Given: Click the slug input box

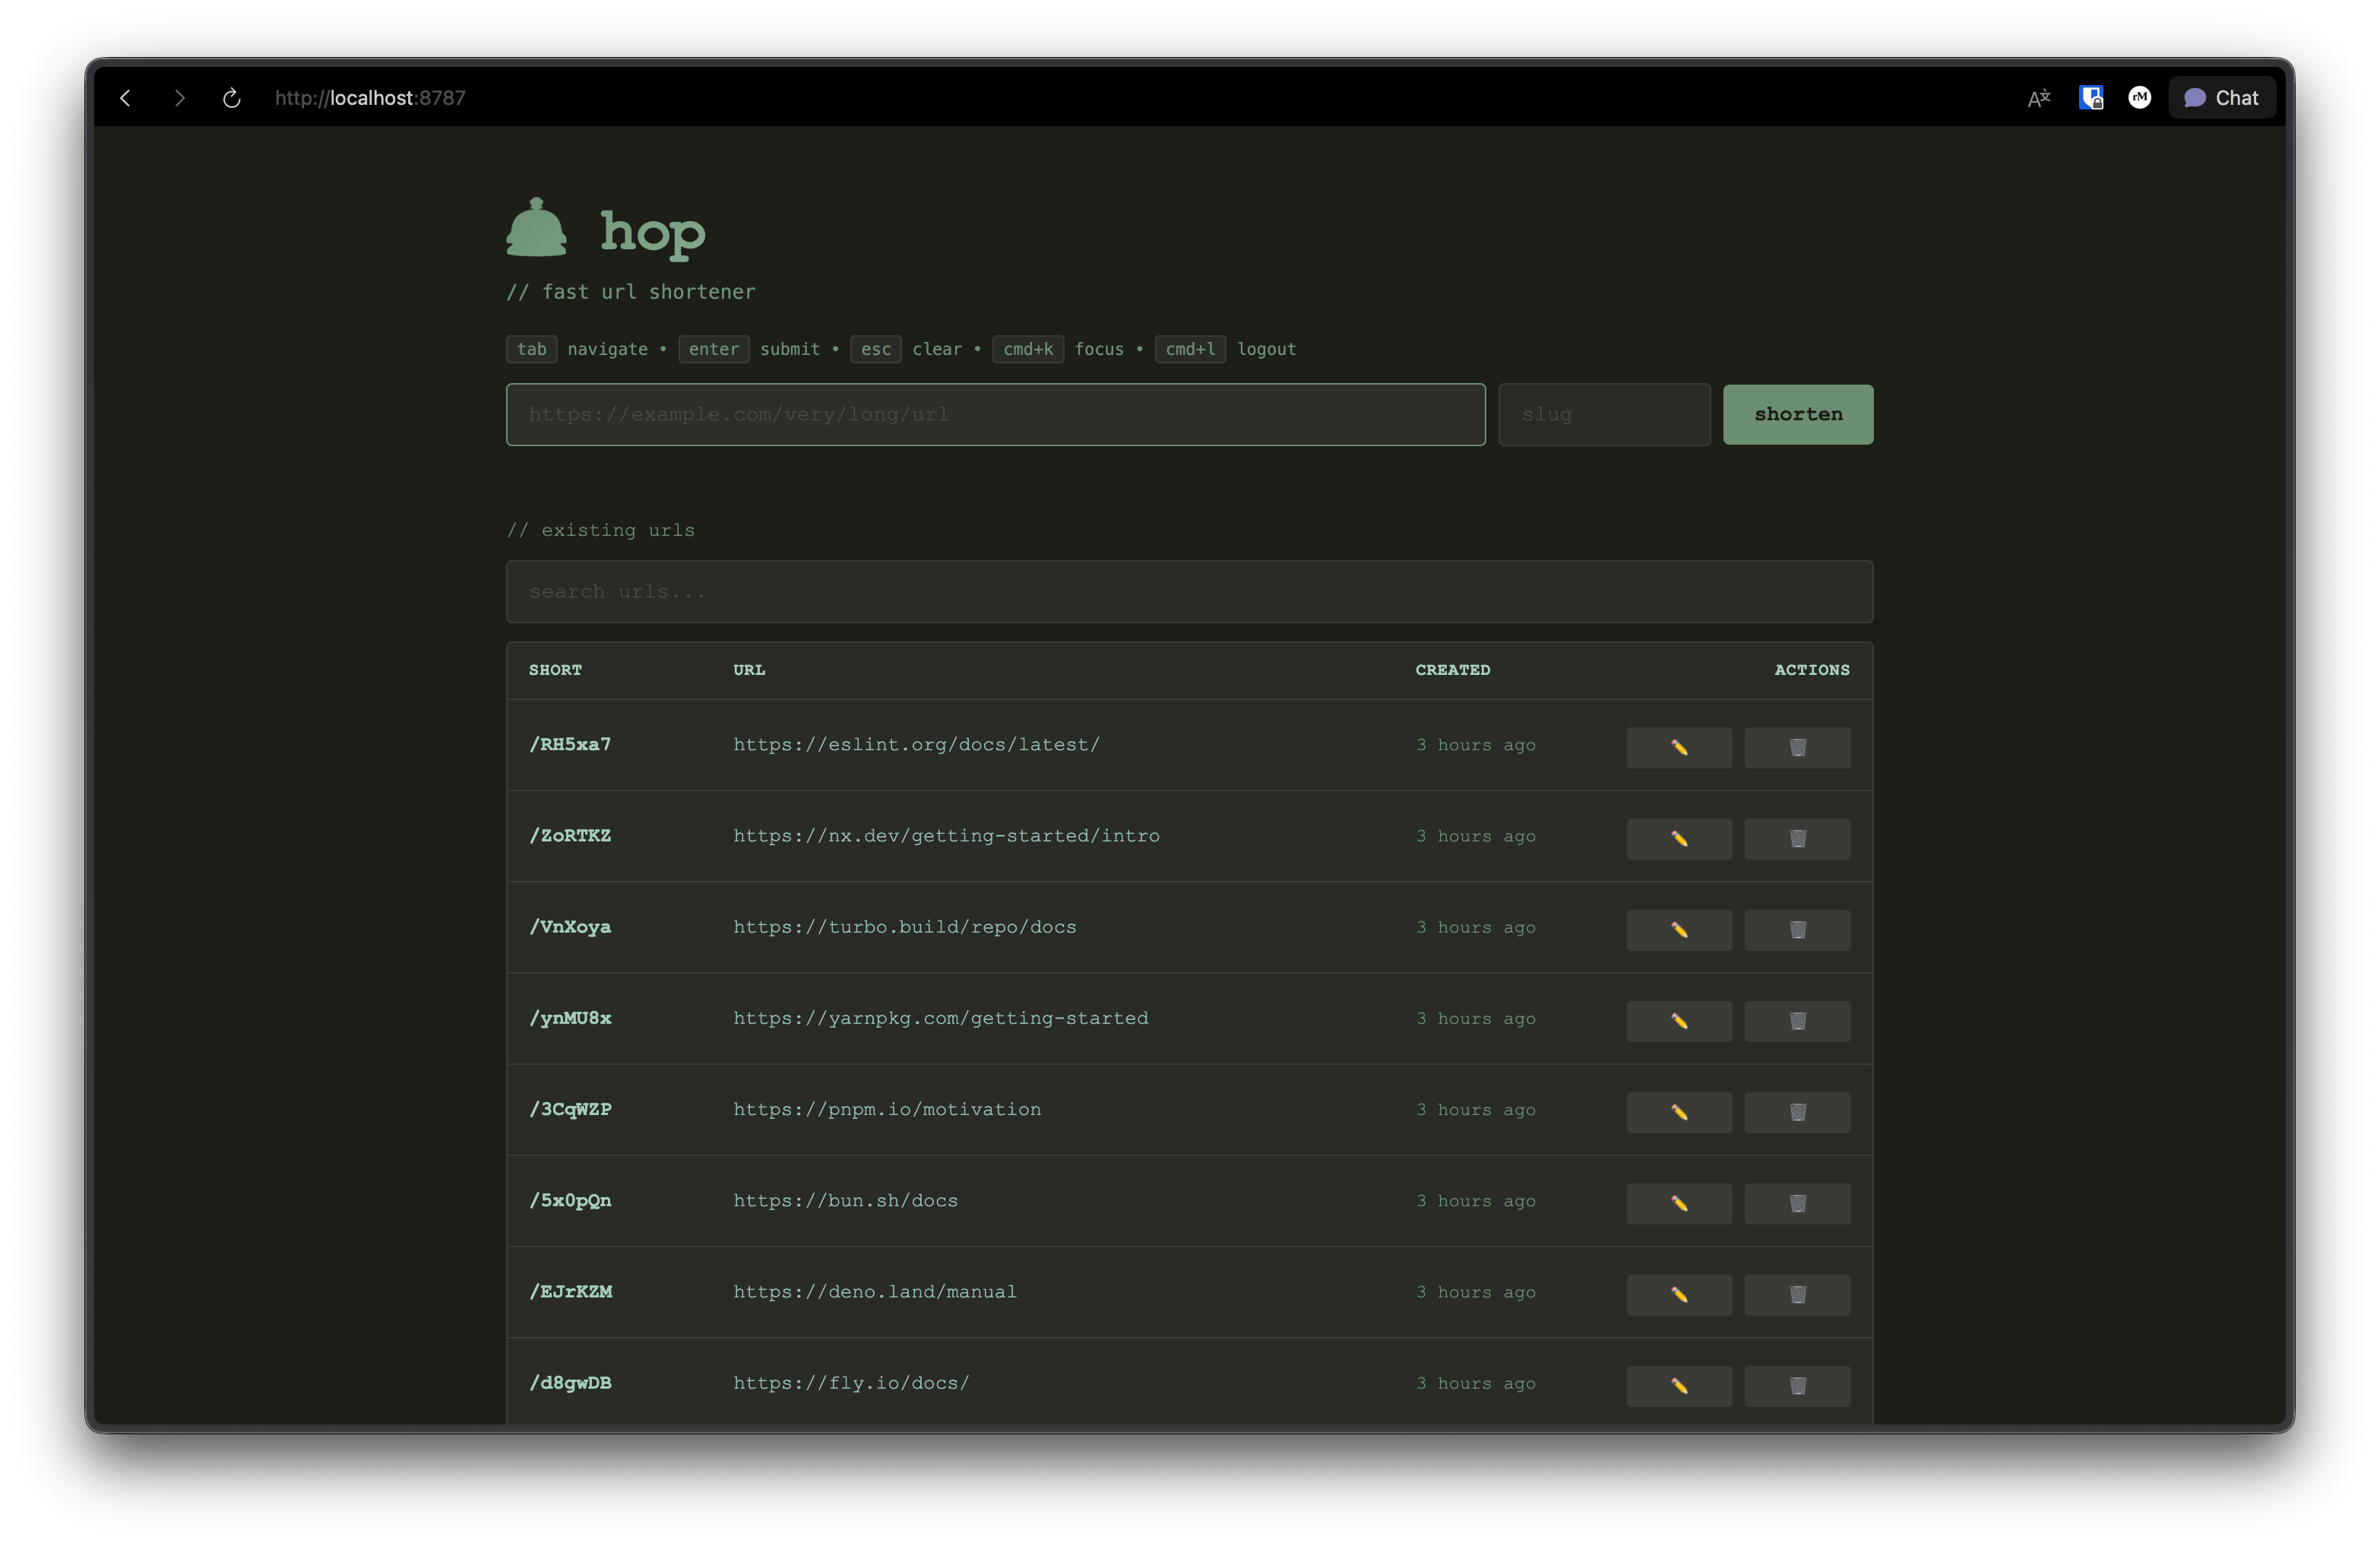Looking at the screenshot, I should pyautogui.click(x=1603, y=414).
